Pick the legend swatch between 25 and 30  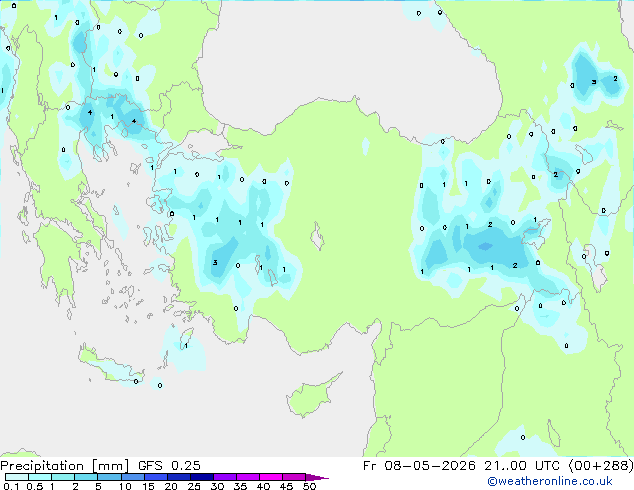[x=202, y=477]
